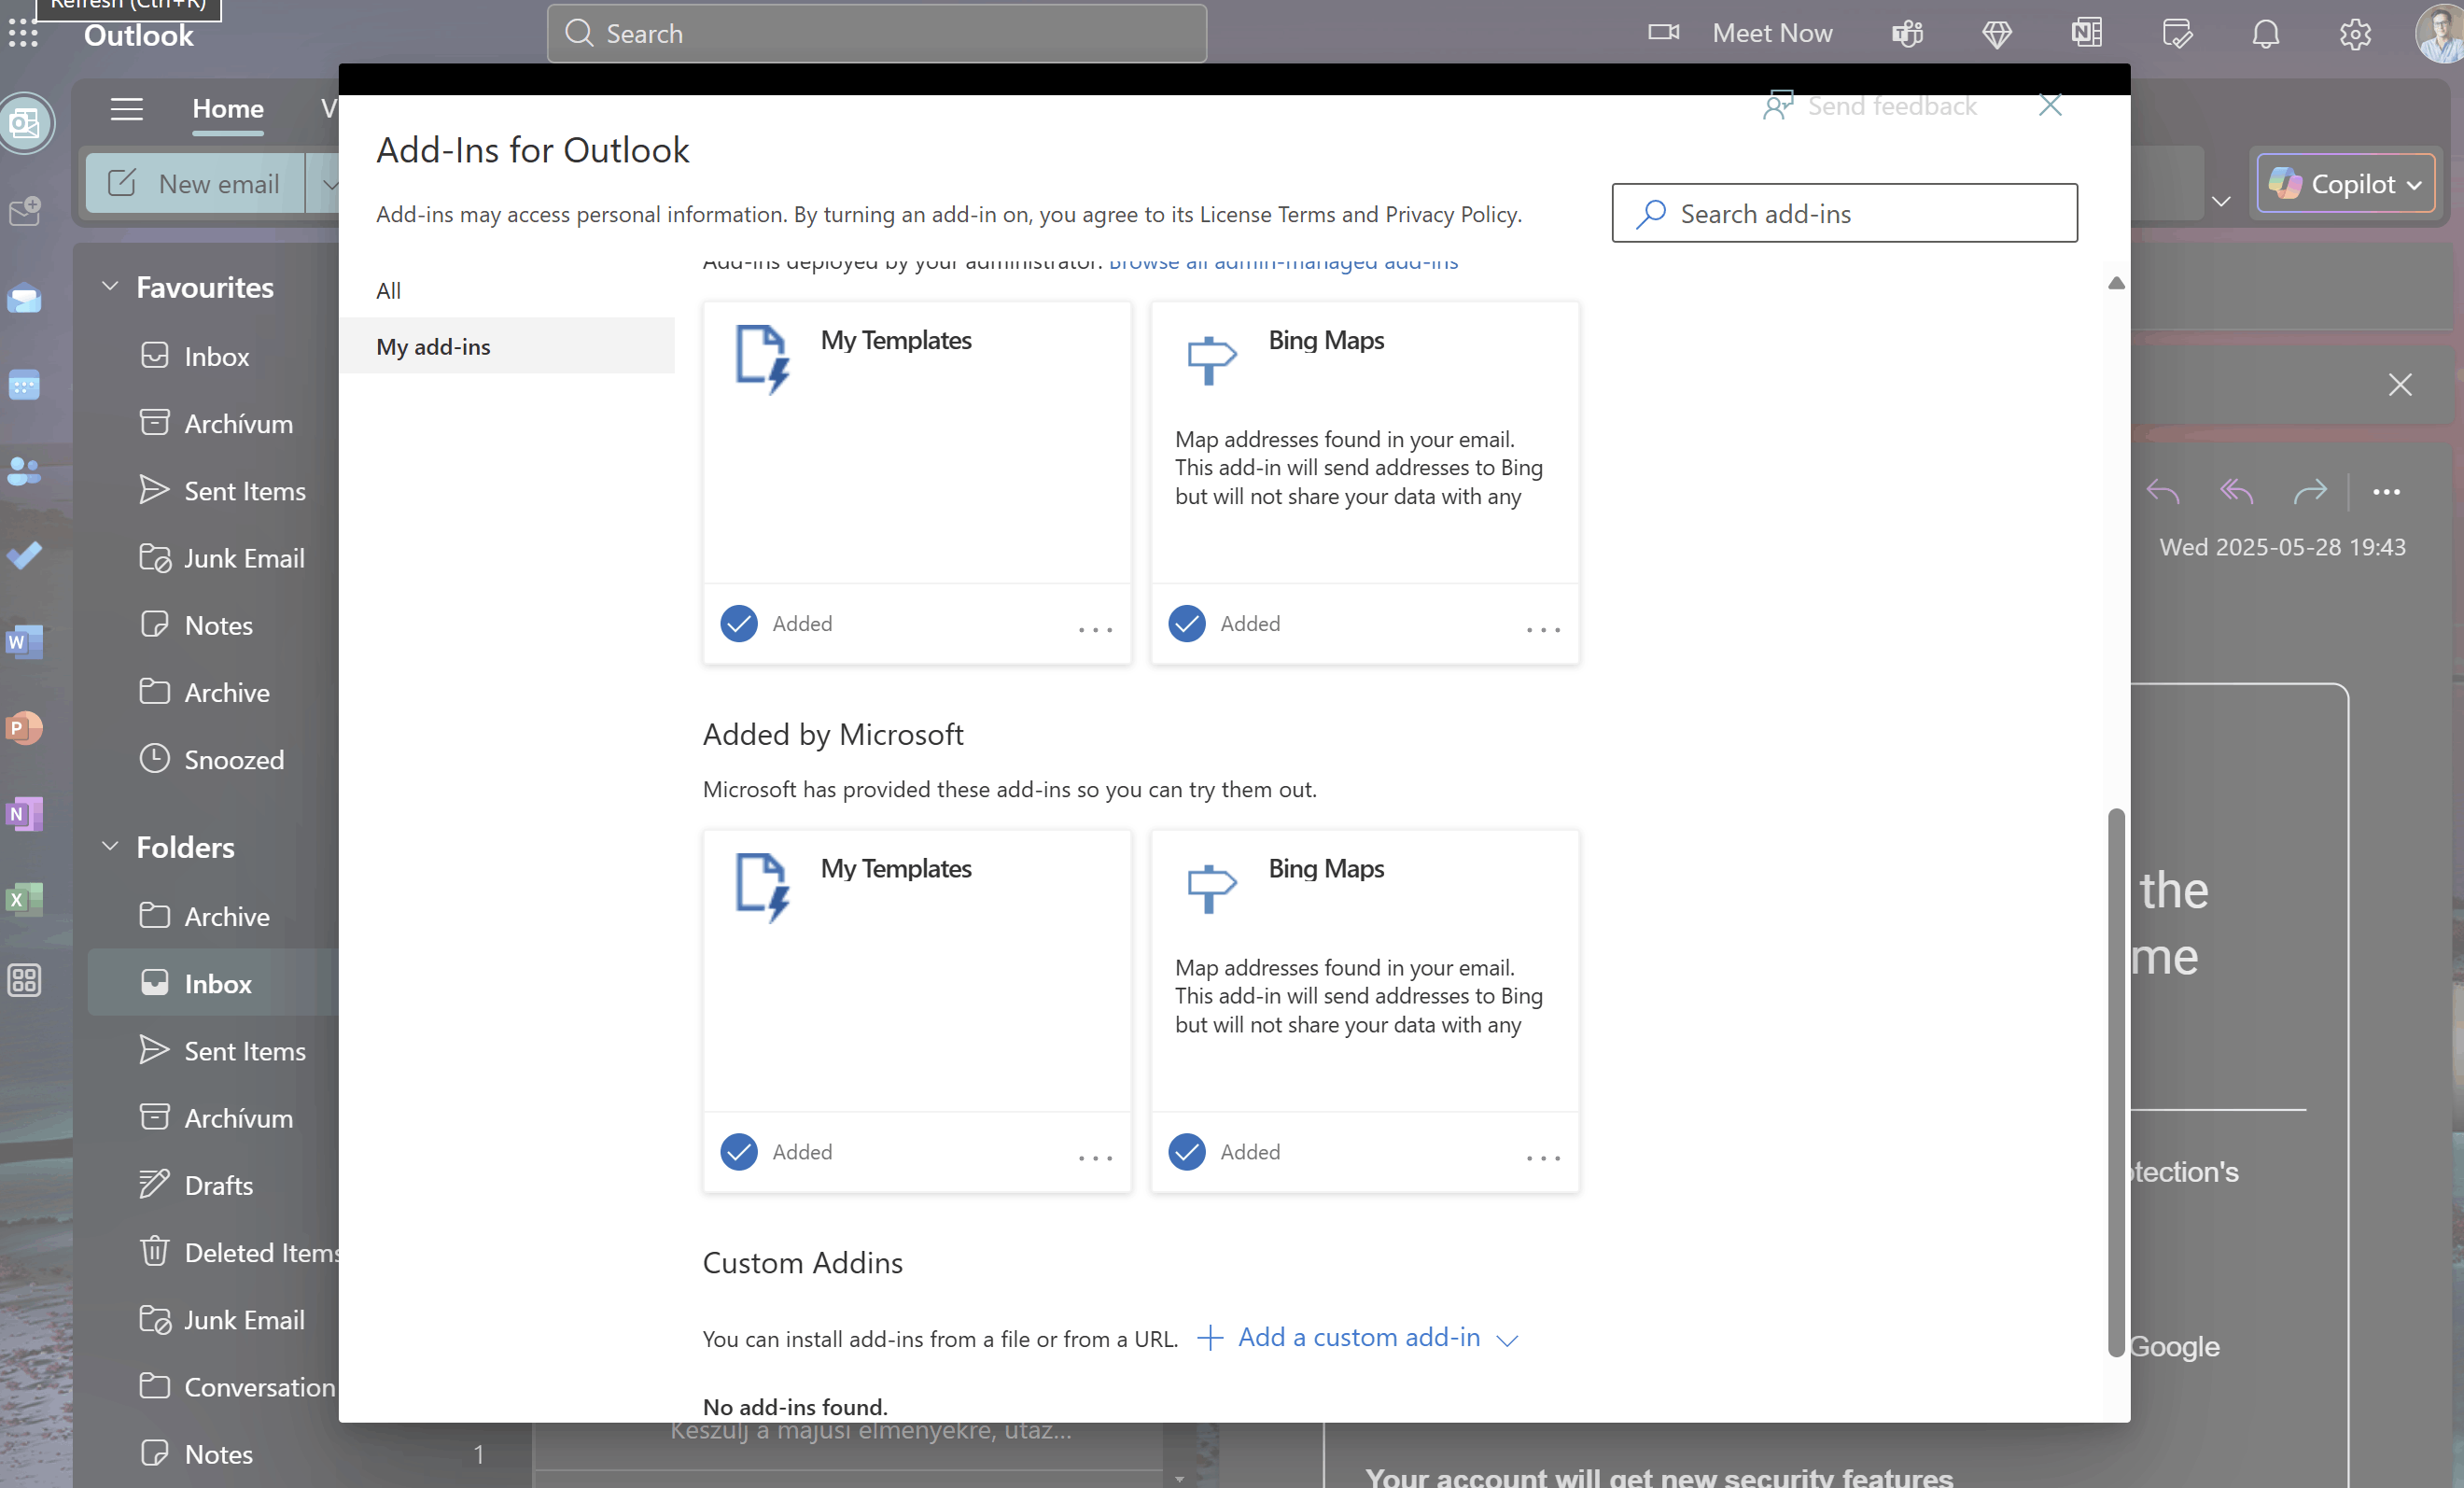Untick Added on the My Templates add-in
Viewport: 2464px width, 1488px height.
(738, 623)
